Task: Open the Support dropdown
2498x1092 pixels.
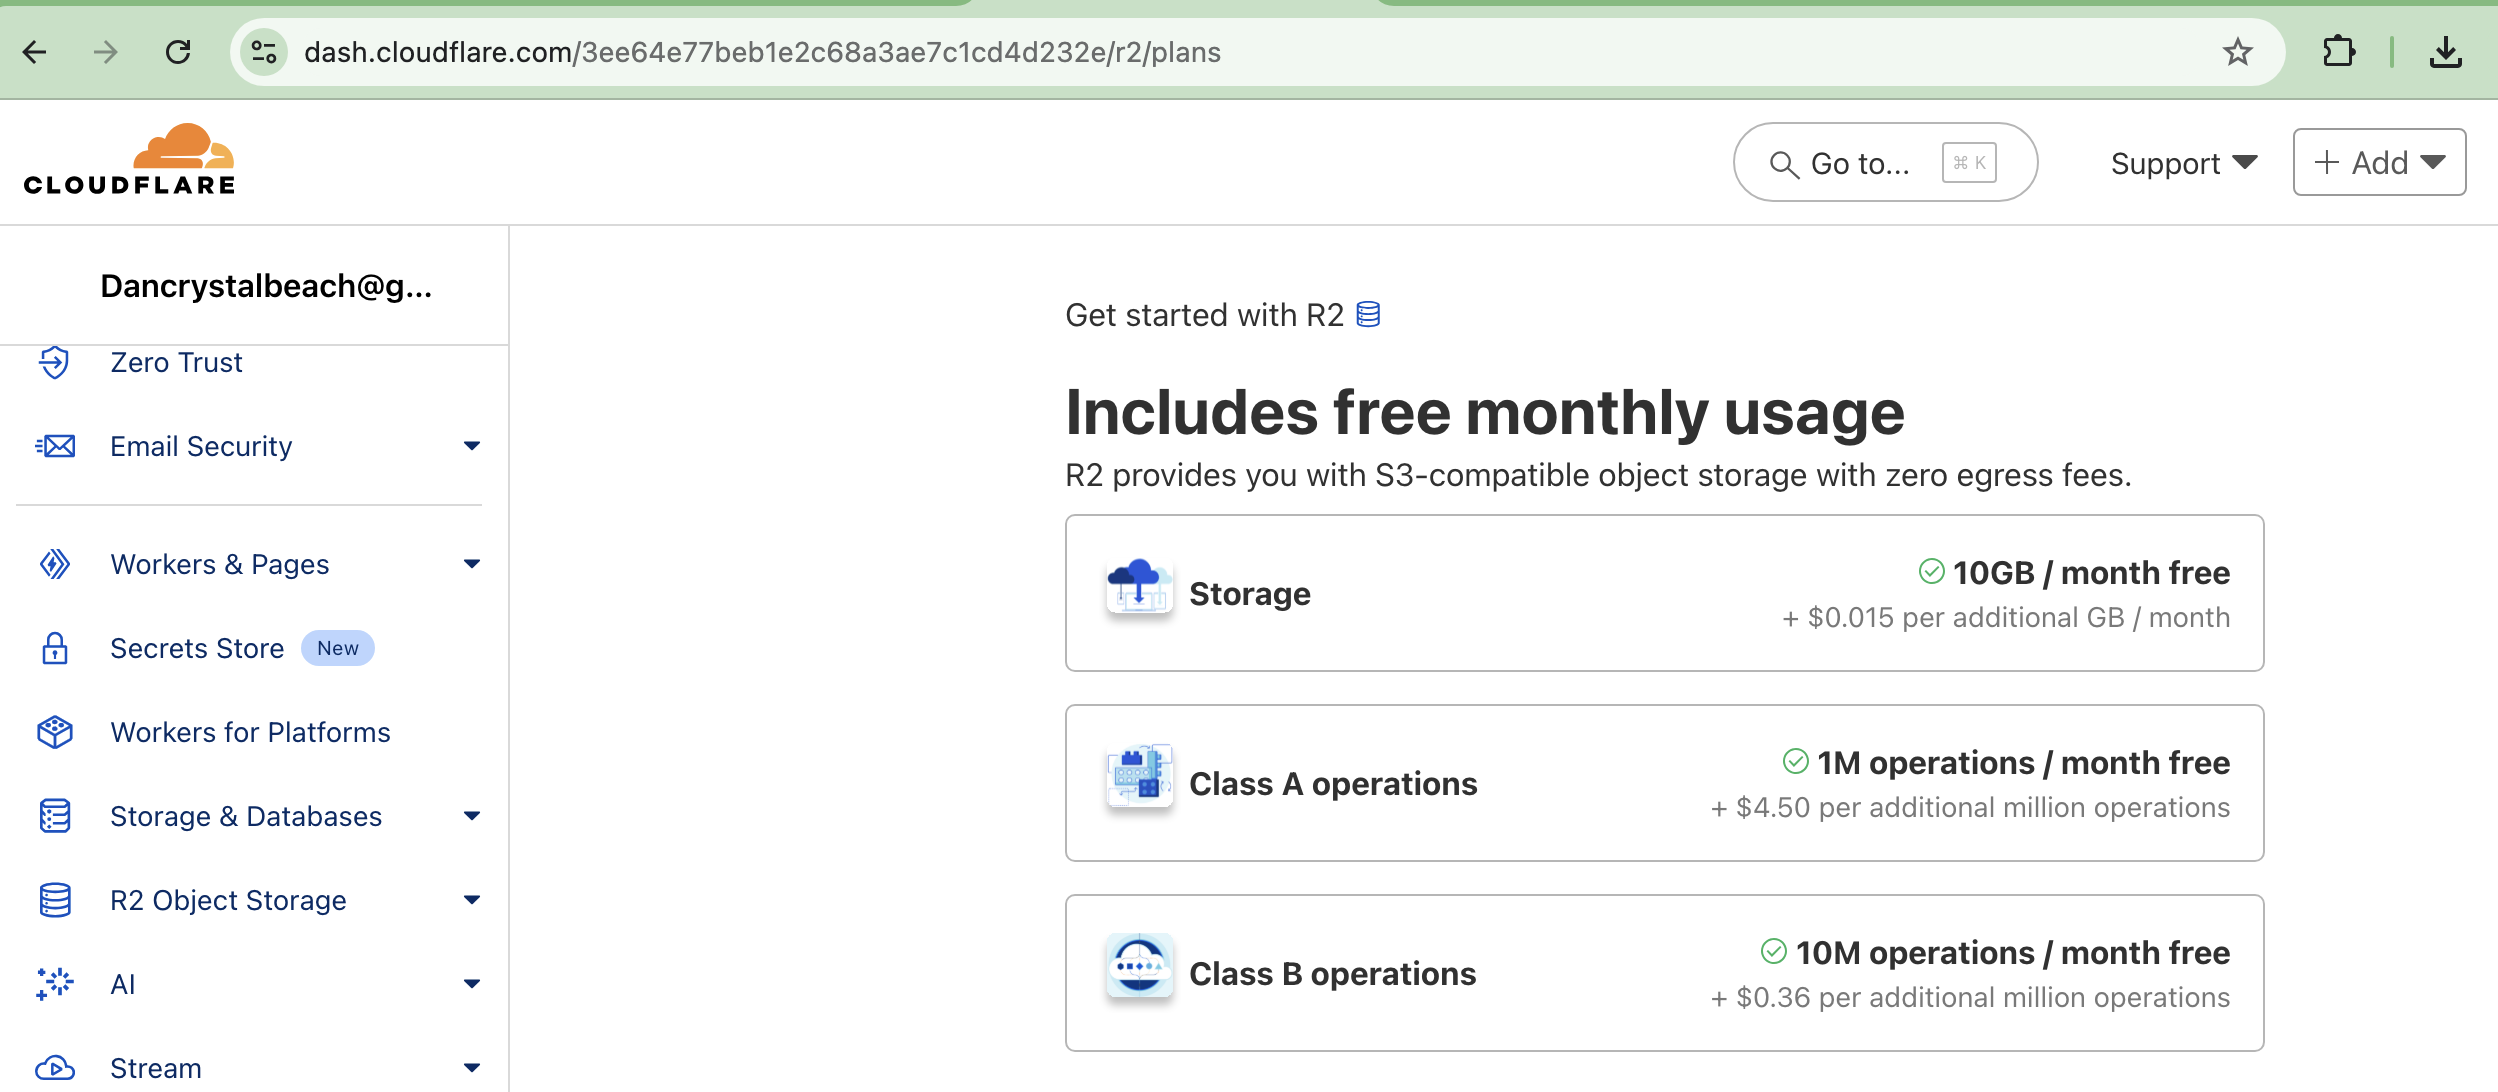Action: [x=2183, y=162]
